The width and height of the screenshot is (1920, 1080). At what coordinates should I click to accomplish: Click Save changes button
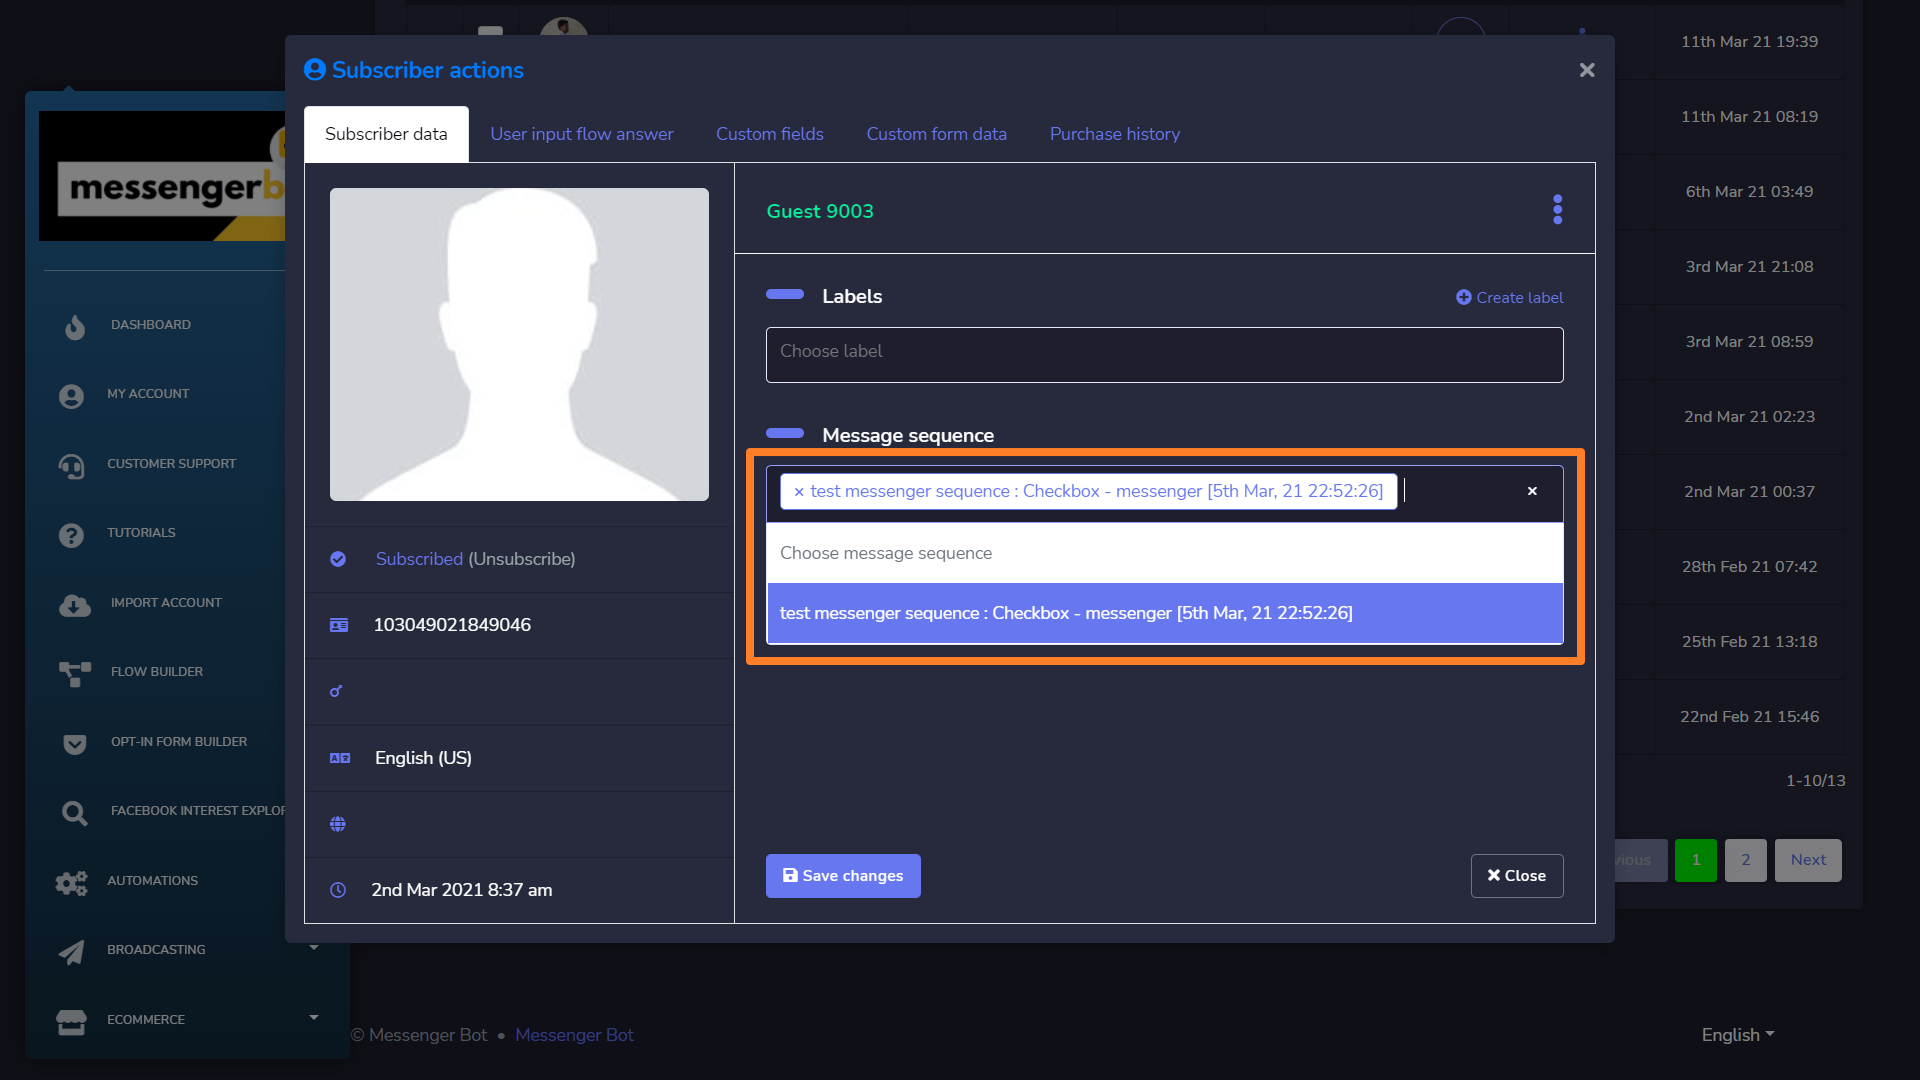[x=843, y=876]
